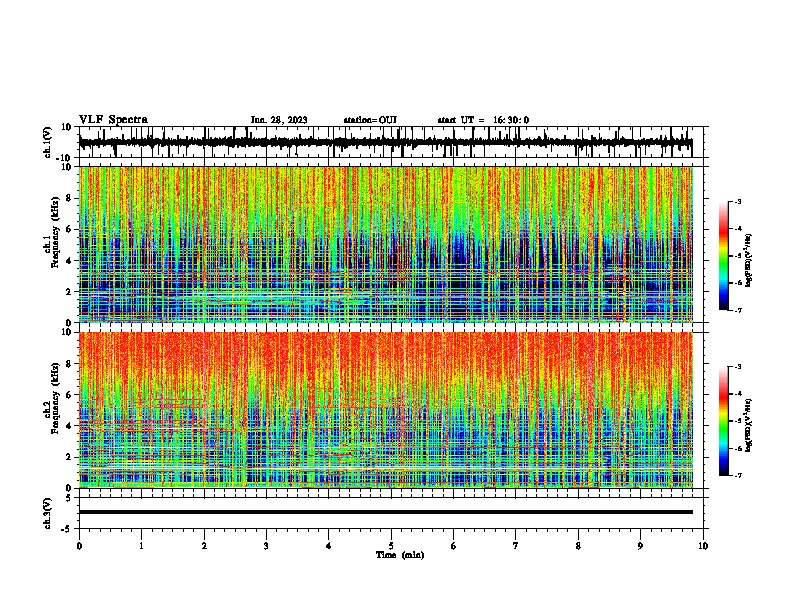This screenshot has width=792, height=612.
Task: Click the "6" kHz tick on ch.1 frequency axis
Action: pos(71,229)
